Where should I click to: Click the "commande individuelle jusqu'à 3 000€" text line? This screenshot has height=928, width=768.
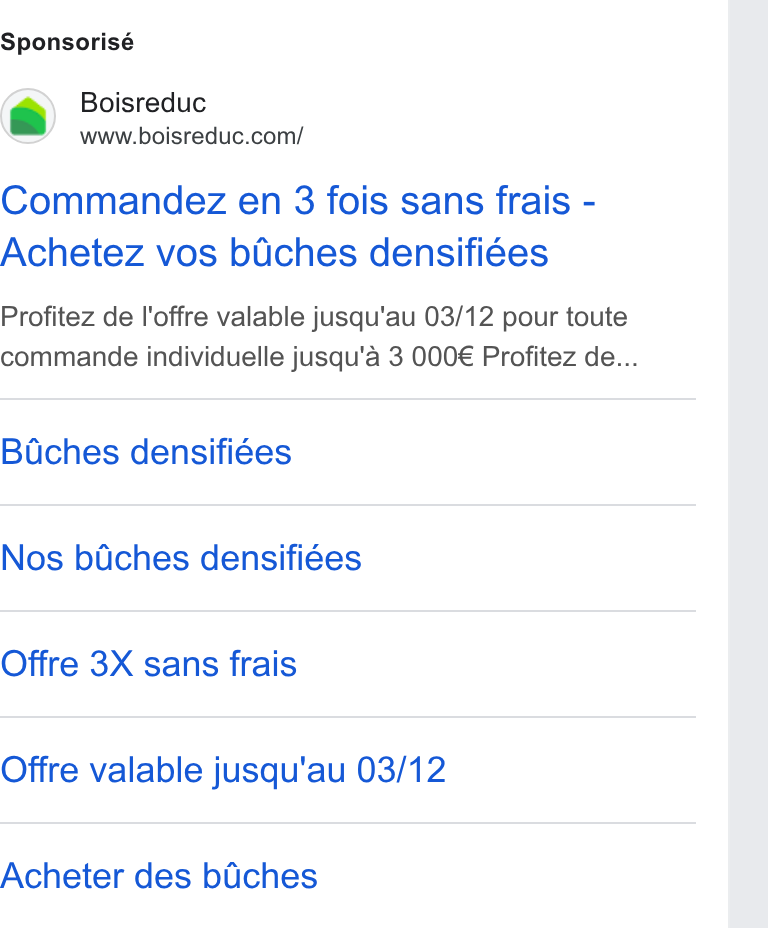click(x=237, y=357)
